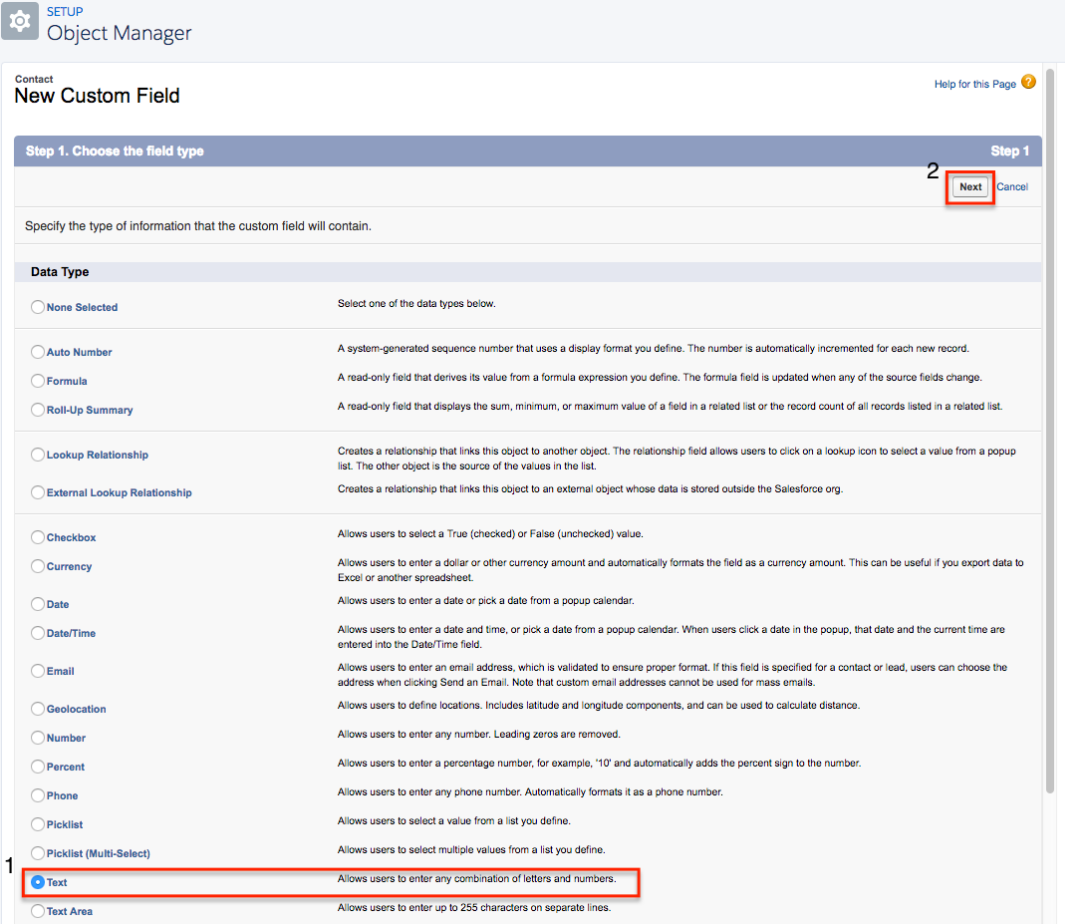Select the Roll-Up Summary option

coord(37,410)
